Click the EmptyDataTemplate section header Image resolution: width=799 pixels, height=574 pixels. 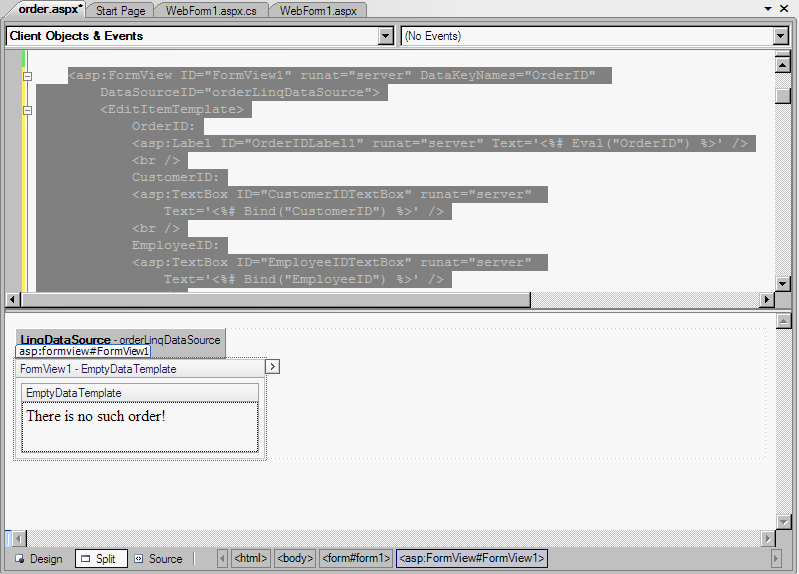point(140,393)
